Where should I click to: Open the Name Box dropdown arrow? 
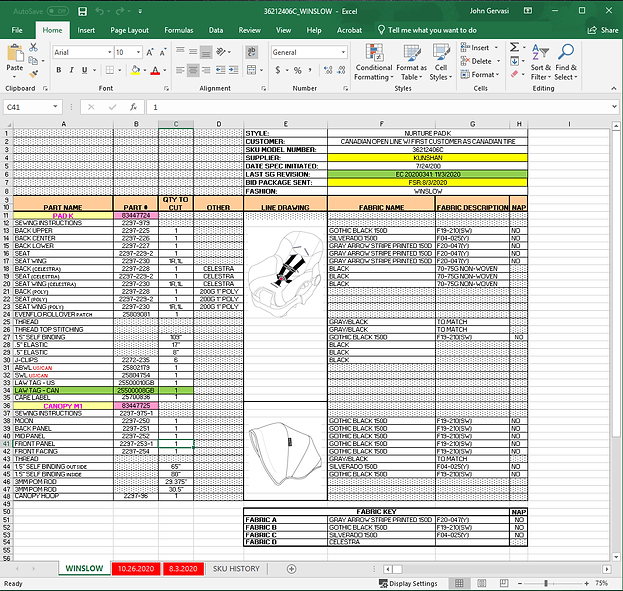point(55,107)
